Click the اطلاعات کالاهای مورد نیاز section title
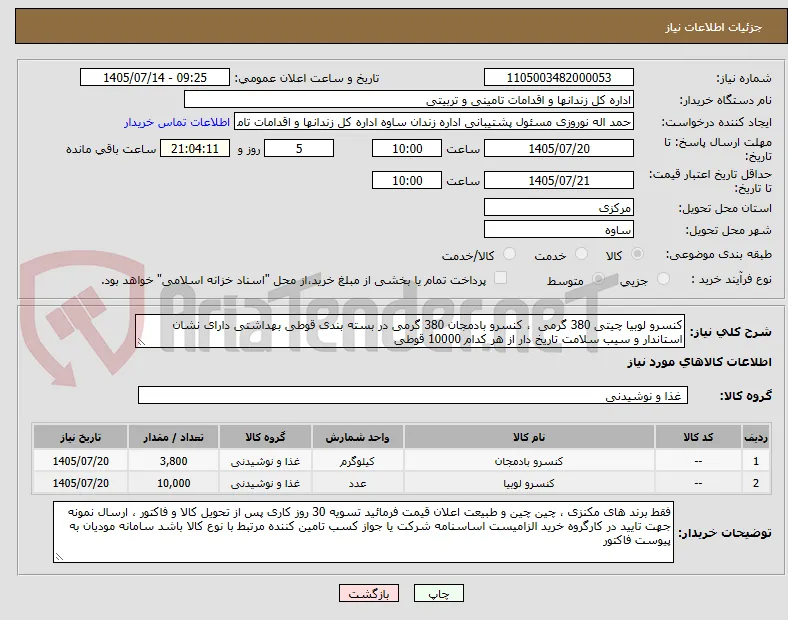This screenshot has width=788, height=620. tap(699, 362)
